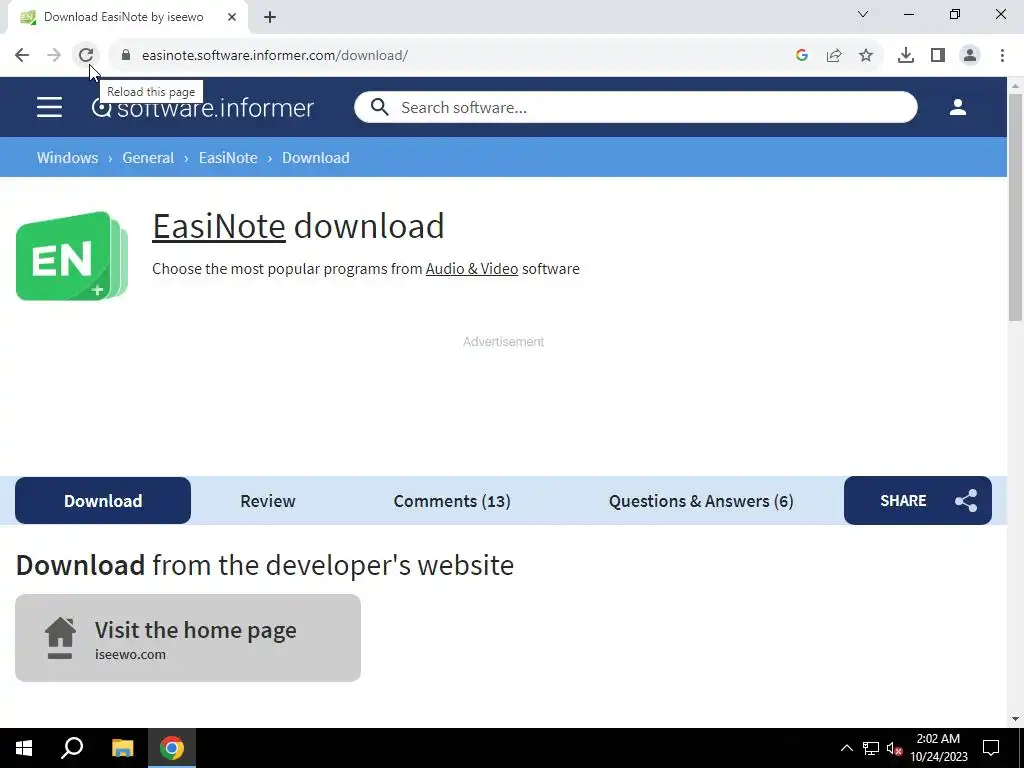The image size is (1024, 768).
Task: Click the magnifier icon in search box
Action: 379,107
